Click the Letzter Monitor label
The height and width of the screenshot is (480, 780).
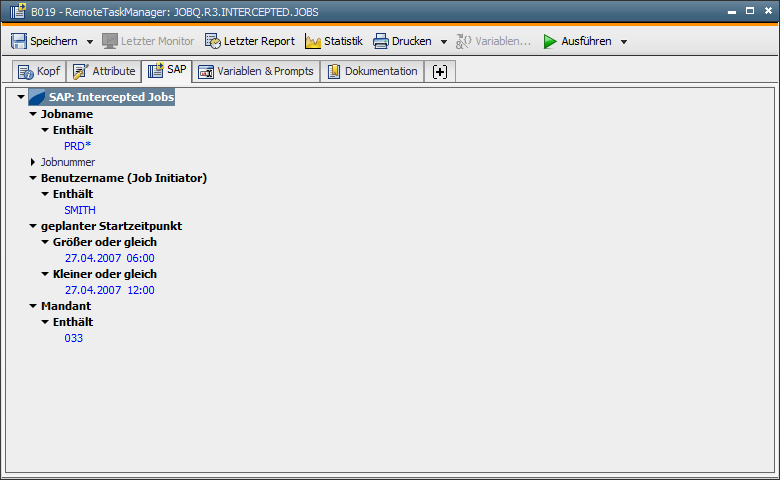pyautogui.click(x=157, y=41)
